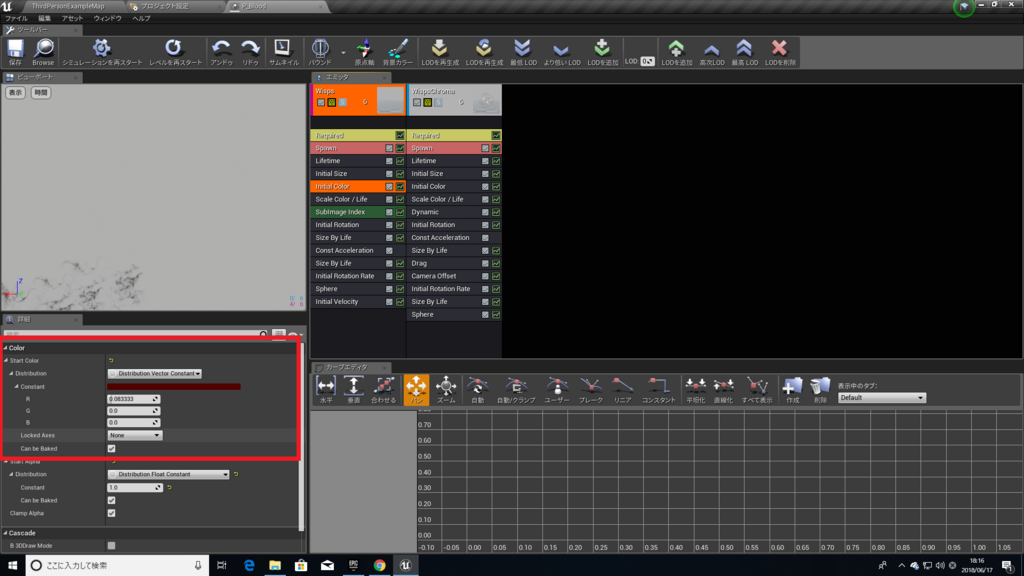Open Locked Axes None dropdown

click(135, 435)
